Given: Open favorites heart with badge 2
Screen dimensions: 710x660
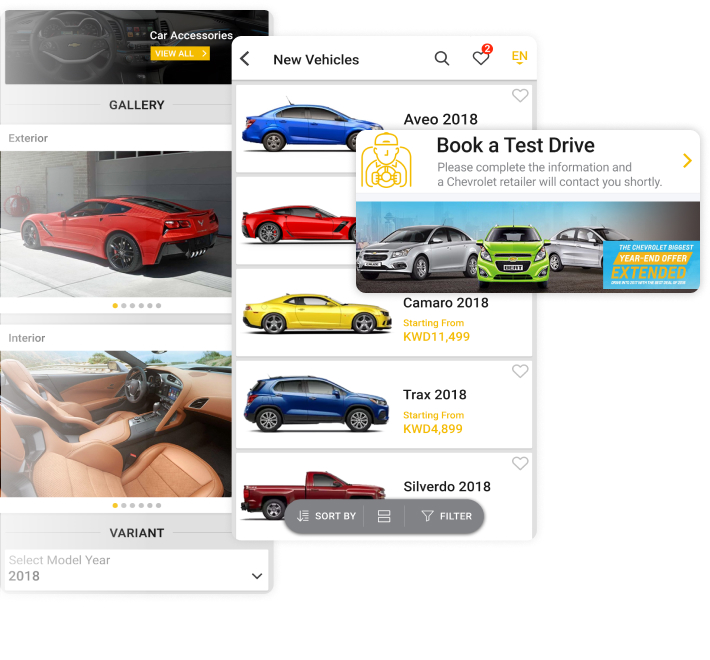Looking at the screenshot, I should 481,56.
